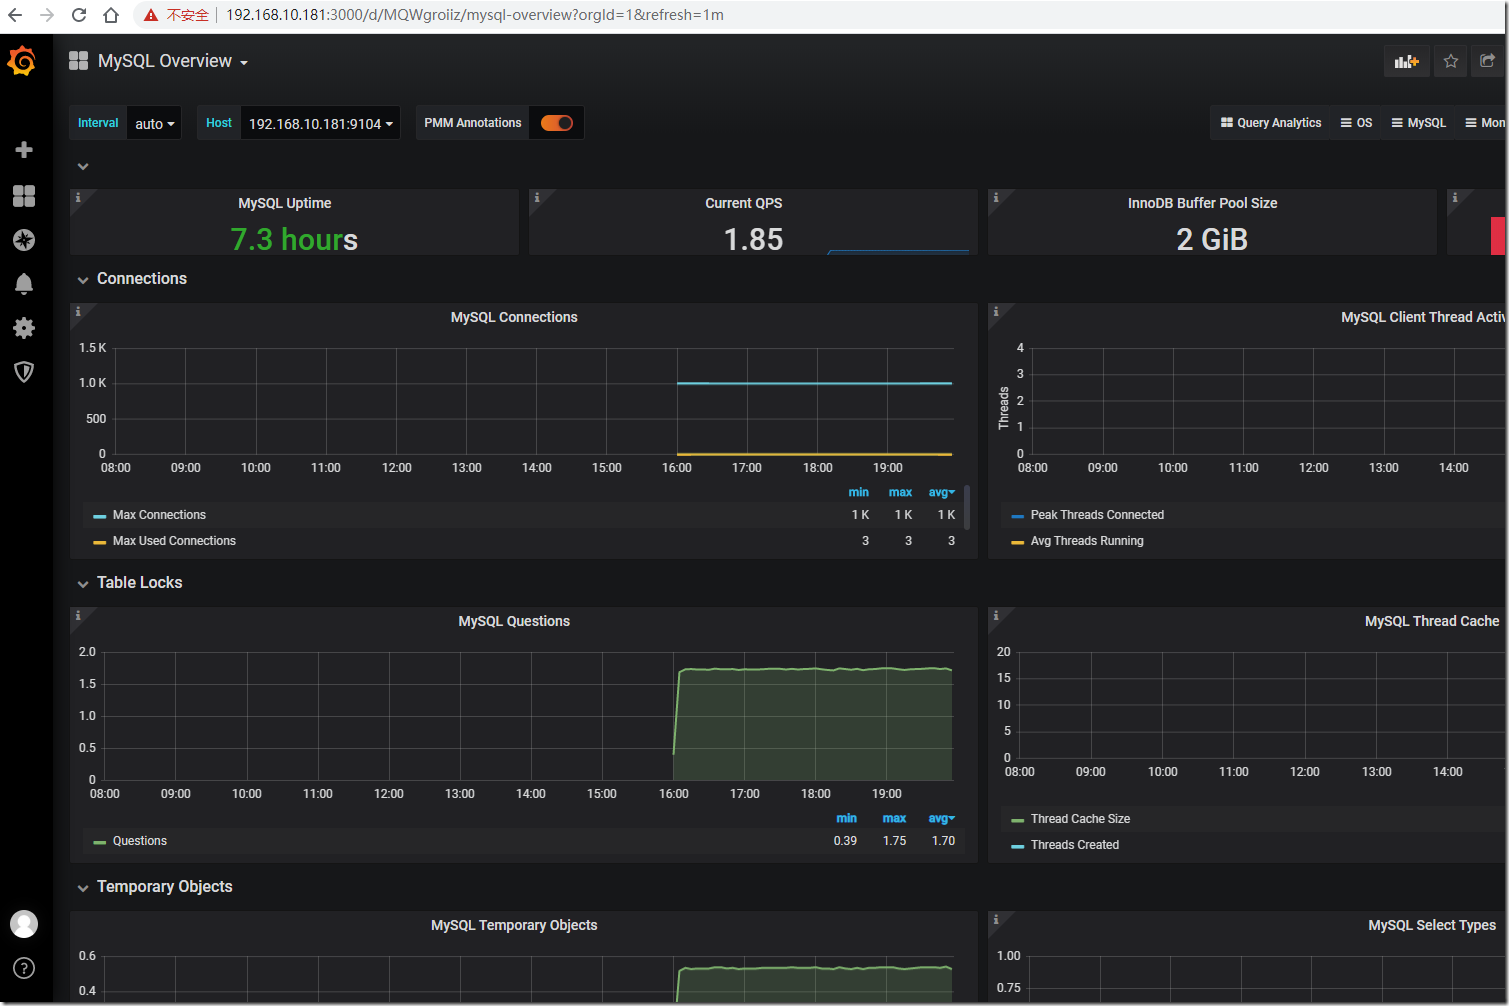Sort Questions legend by avg column
1509x1006 pixels.
(941, 818)
